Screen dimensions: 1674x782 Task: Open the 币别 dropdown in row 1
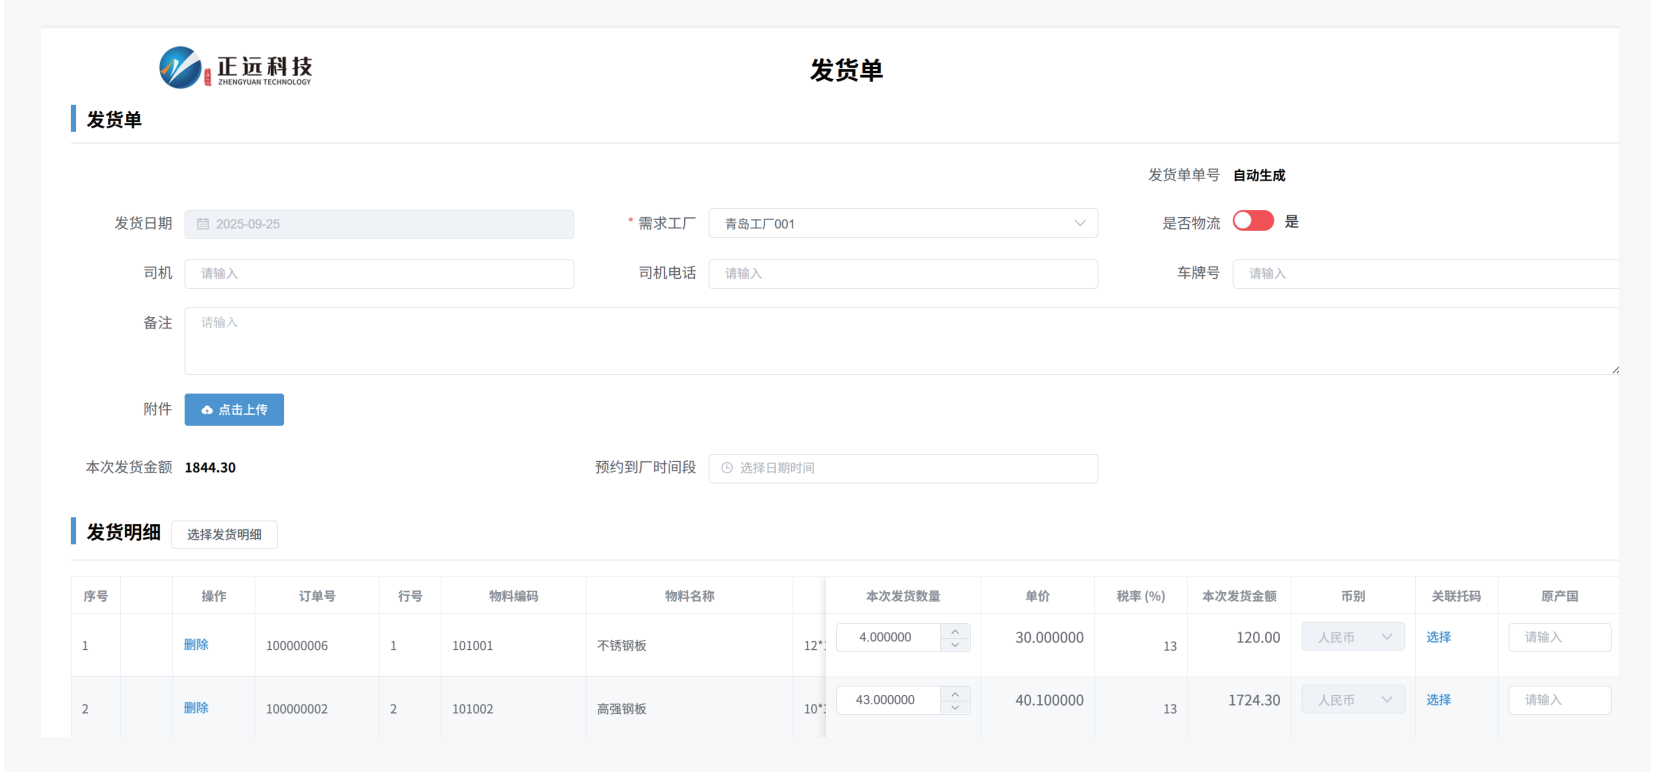pos(1352,638)
